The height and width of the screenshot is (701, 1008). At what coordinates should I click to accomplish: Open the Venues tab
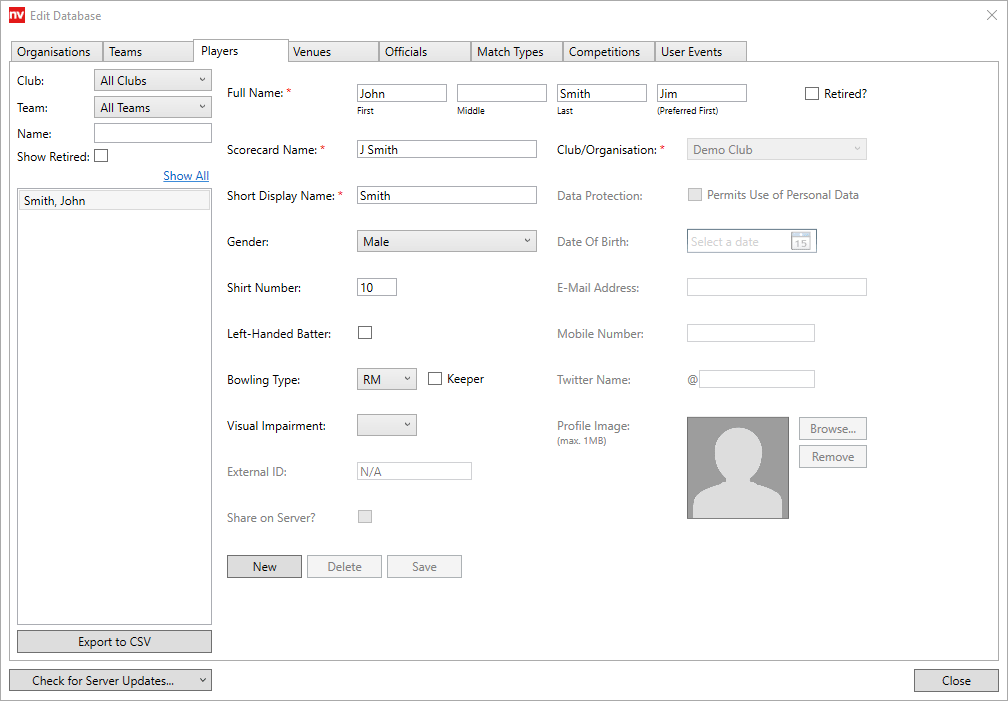pyautogui.click(x=312, y=52)
